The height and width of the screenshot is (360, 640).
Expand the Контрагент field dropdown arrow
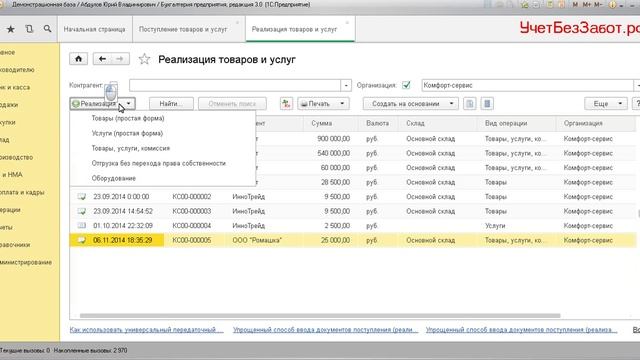tap(346, 85)
